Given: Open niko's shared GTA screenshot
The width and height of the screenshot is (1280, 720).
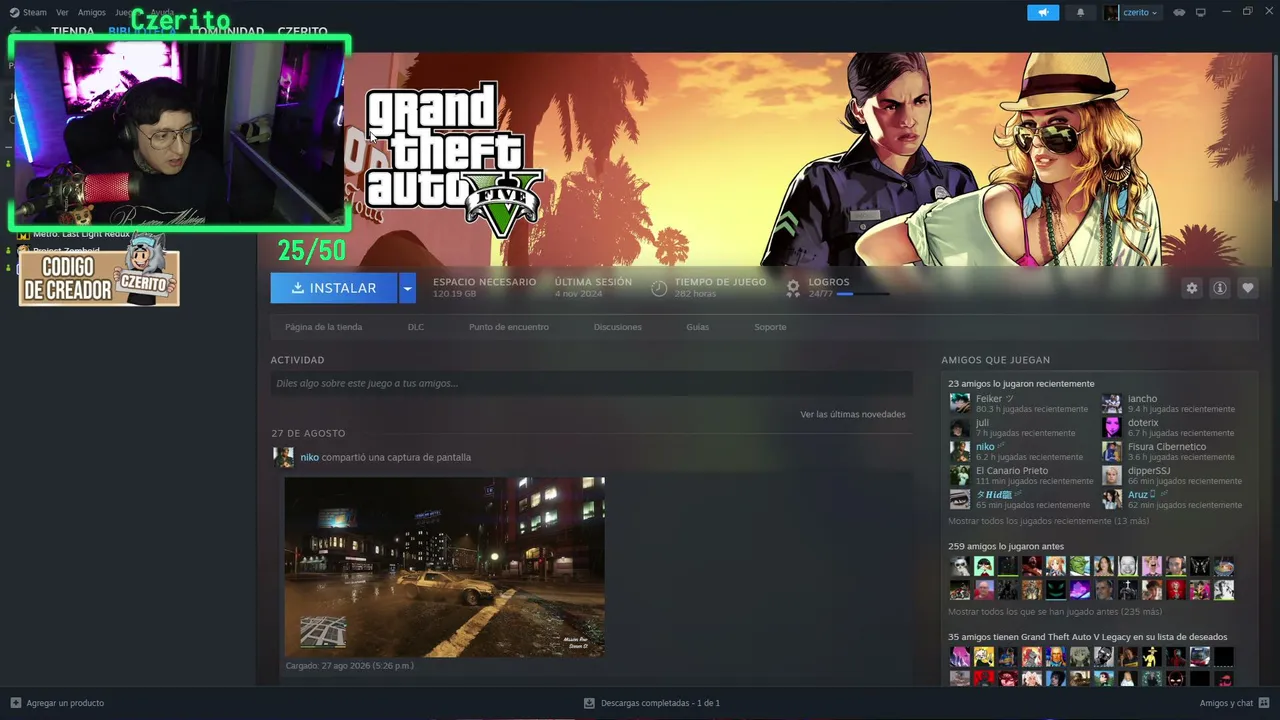Looking at the screenshot, I should tap(445, 567).
